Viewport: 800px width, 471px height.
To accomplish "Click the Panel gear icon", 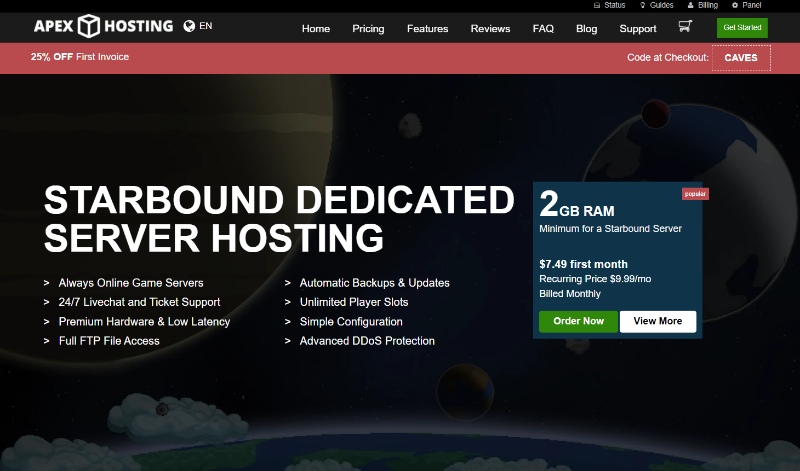I will pos(735,5).
